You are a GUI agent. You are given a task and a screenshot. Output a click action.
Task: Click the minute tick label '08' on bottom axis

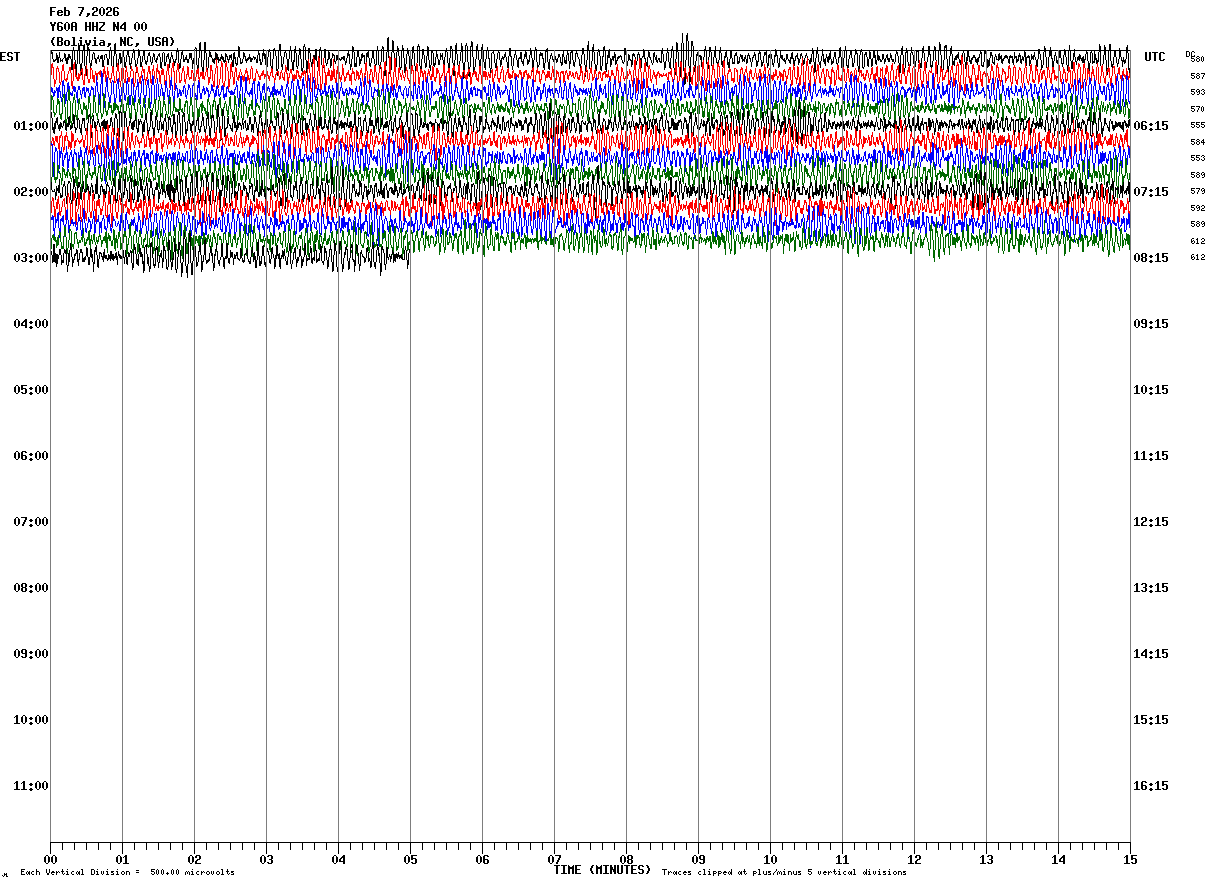tap(626, 860)
